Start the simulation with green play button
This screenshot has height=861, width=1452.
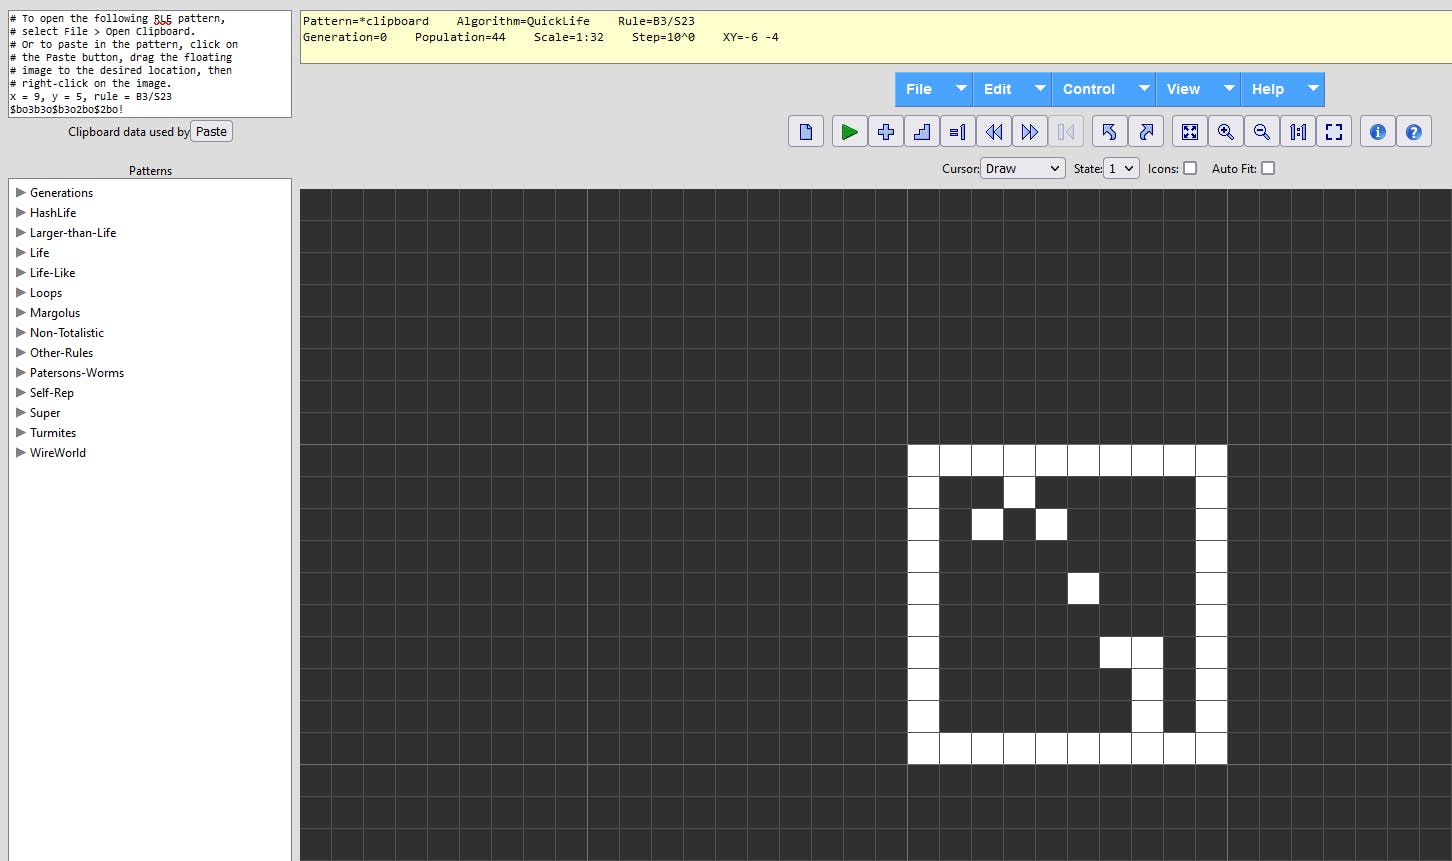point(849,132)
